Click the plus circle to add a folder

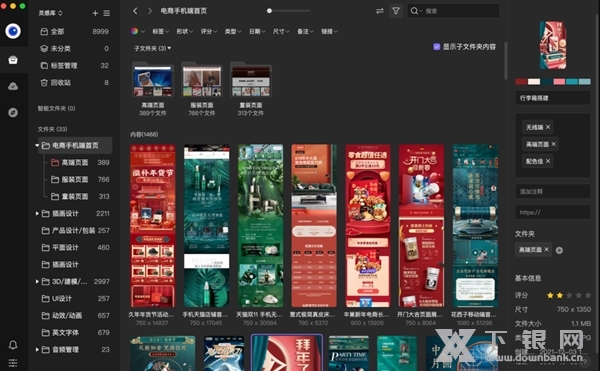coord(559,251)
